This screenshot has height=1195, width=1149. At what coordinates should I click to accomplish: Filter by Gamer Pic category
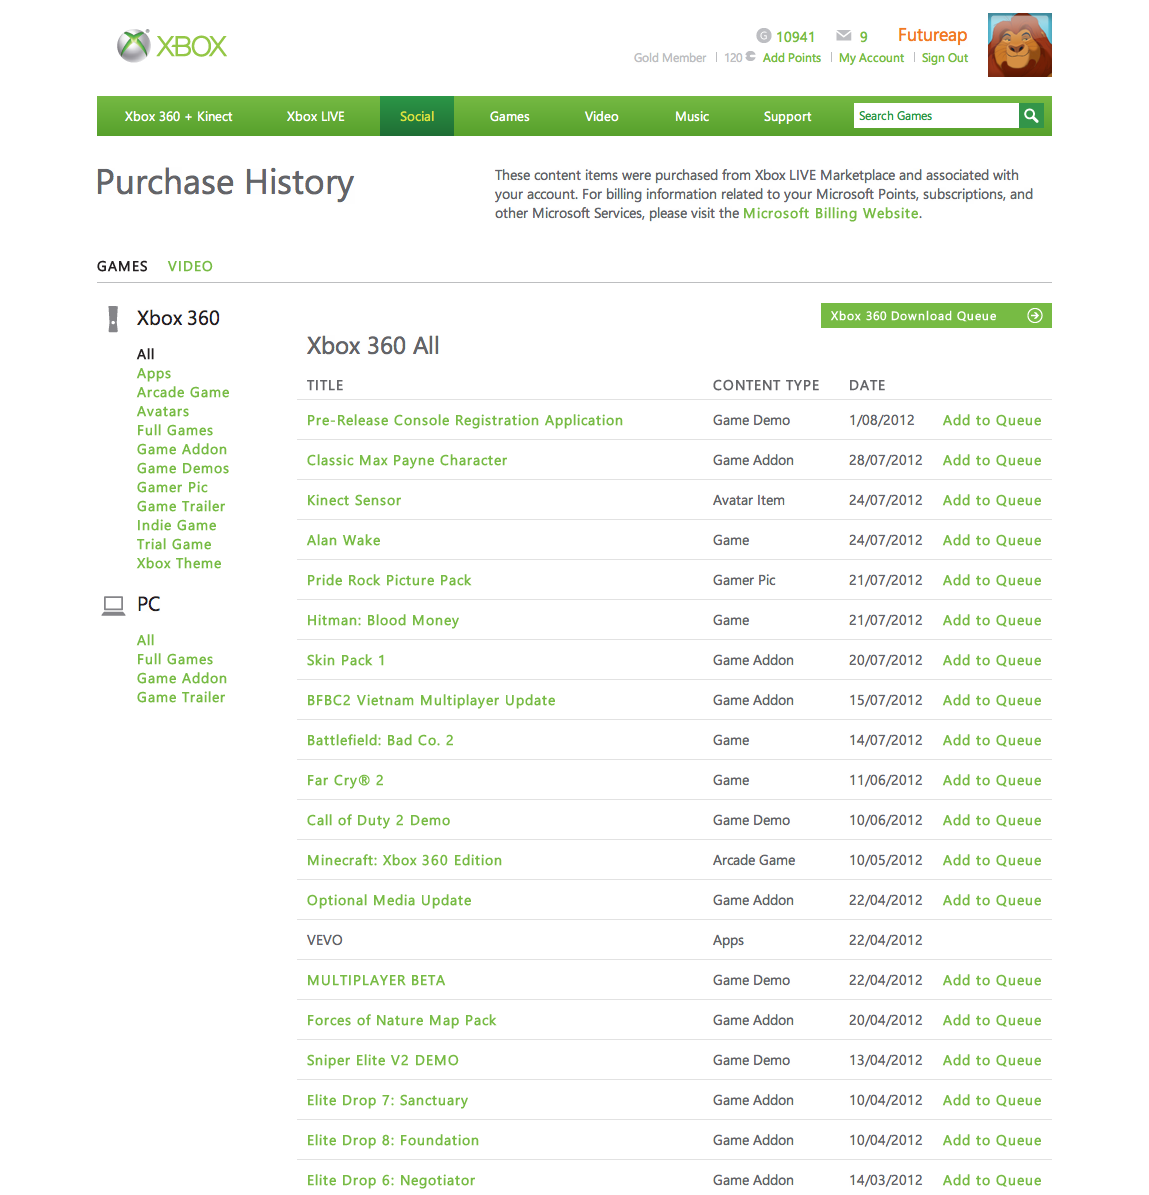pos(172,488)
